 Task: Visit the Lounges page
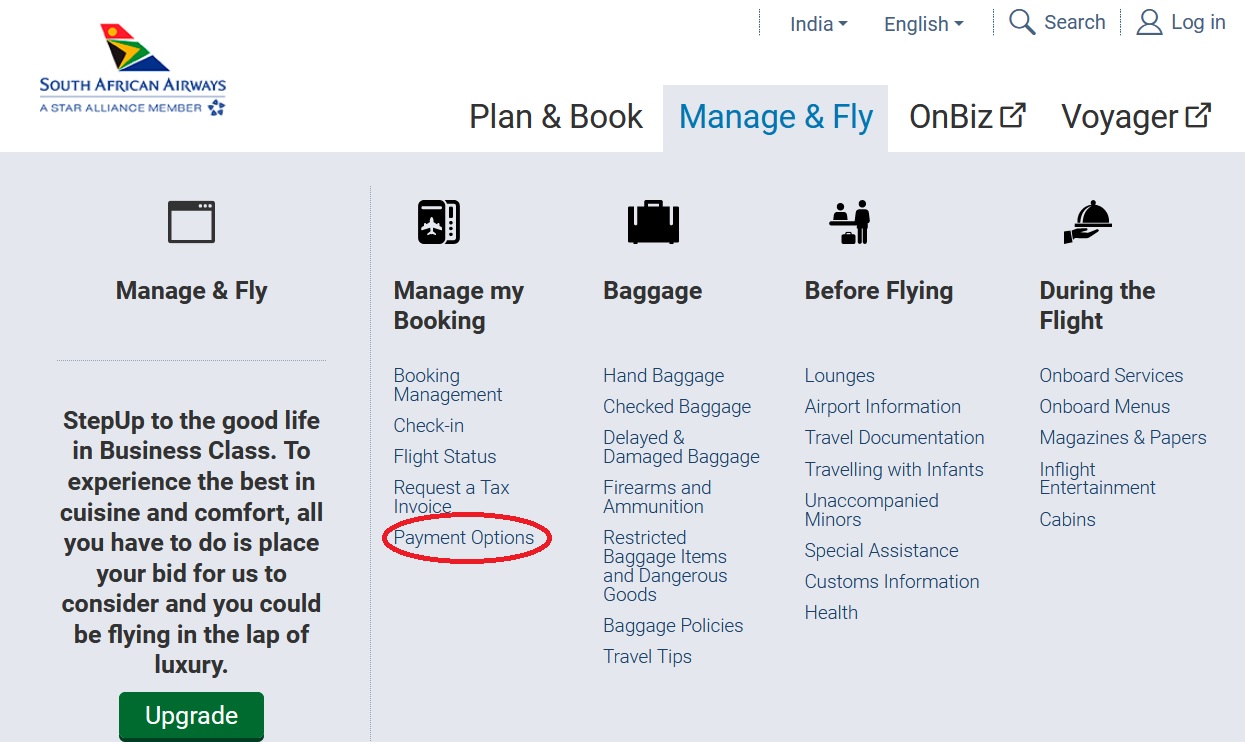(839, 376)
